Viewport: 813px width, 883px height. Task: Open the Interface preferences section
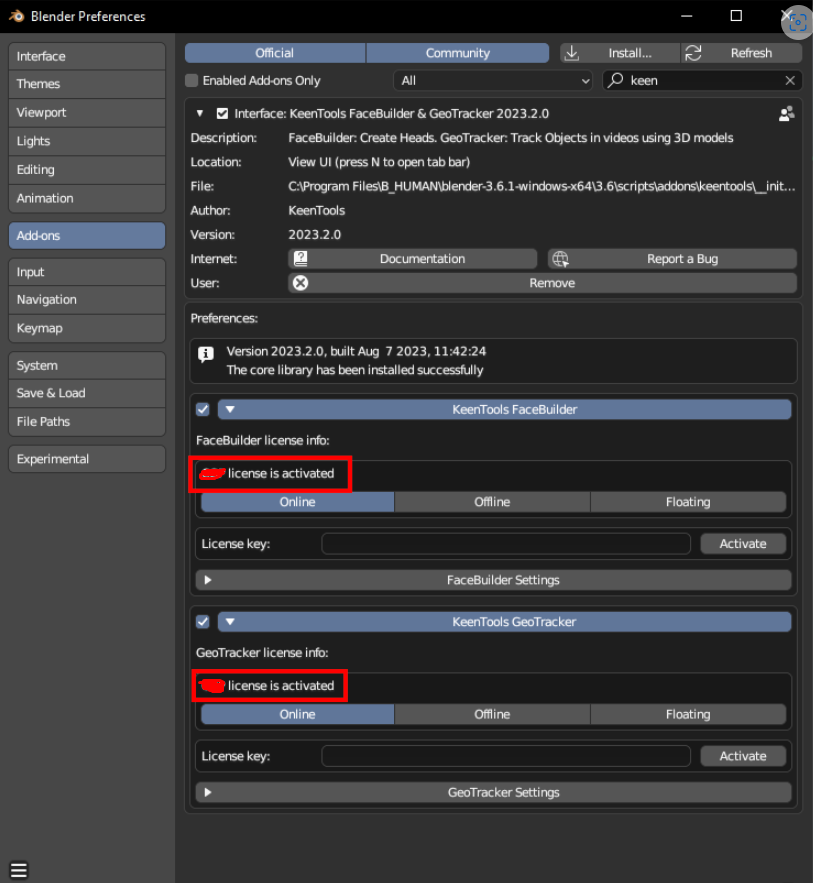click(87, 56)
